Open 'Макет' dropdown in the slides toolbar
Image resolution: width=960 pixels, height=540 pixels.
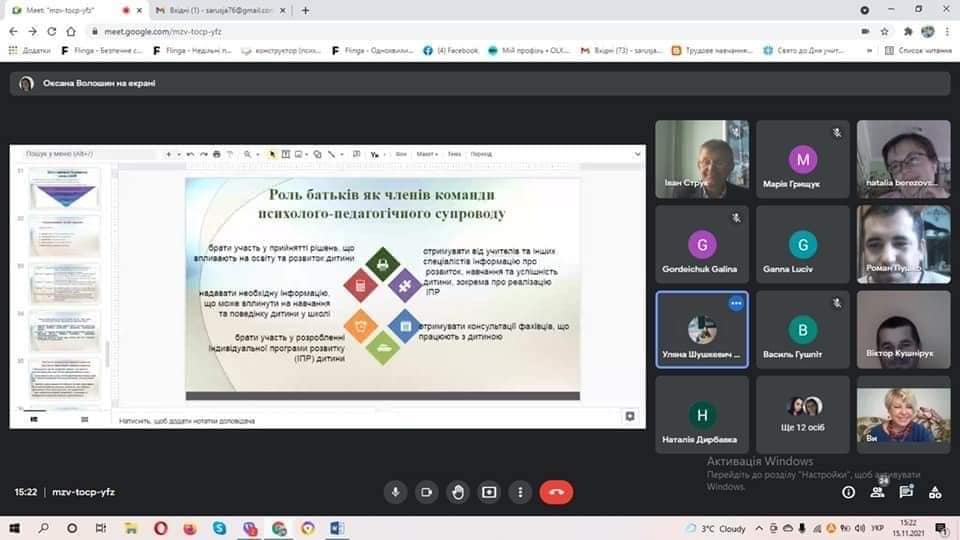[x=426, y=154]
